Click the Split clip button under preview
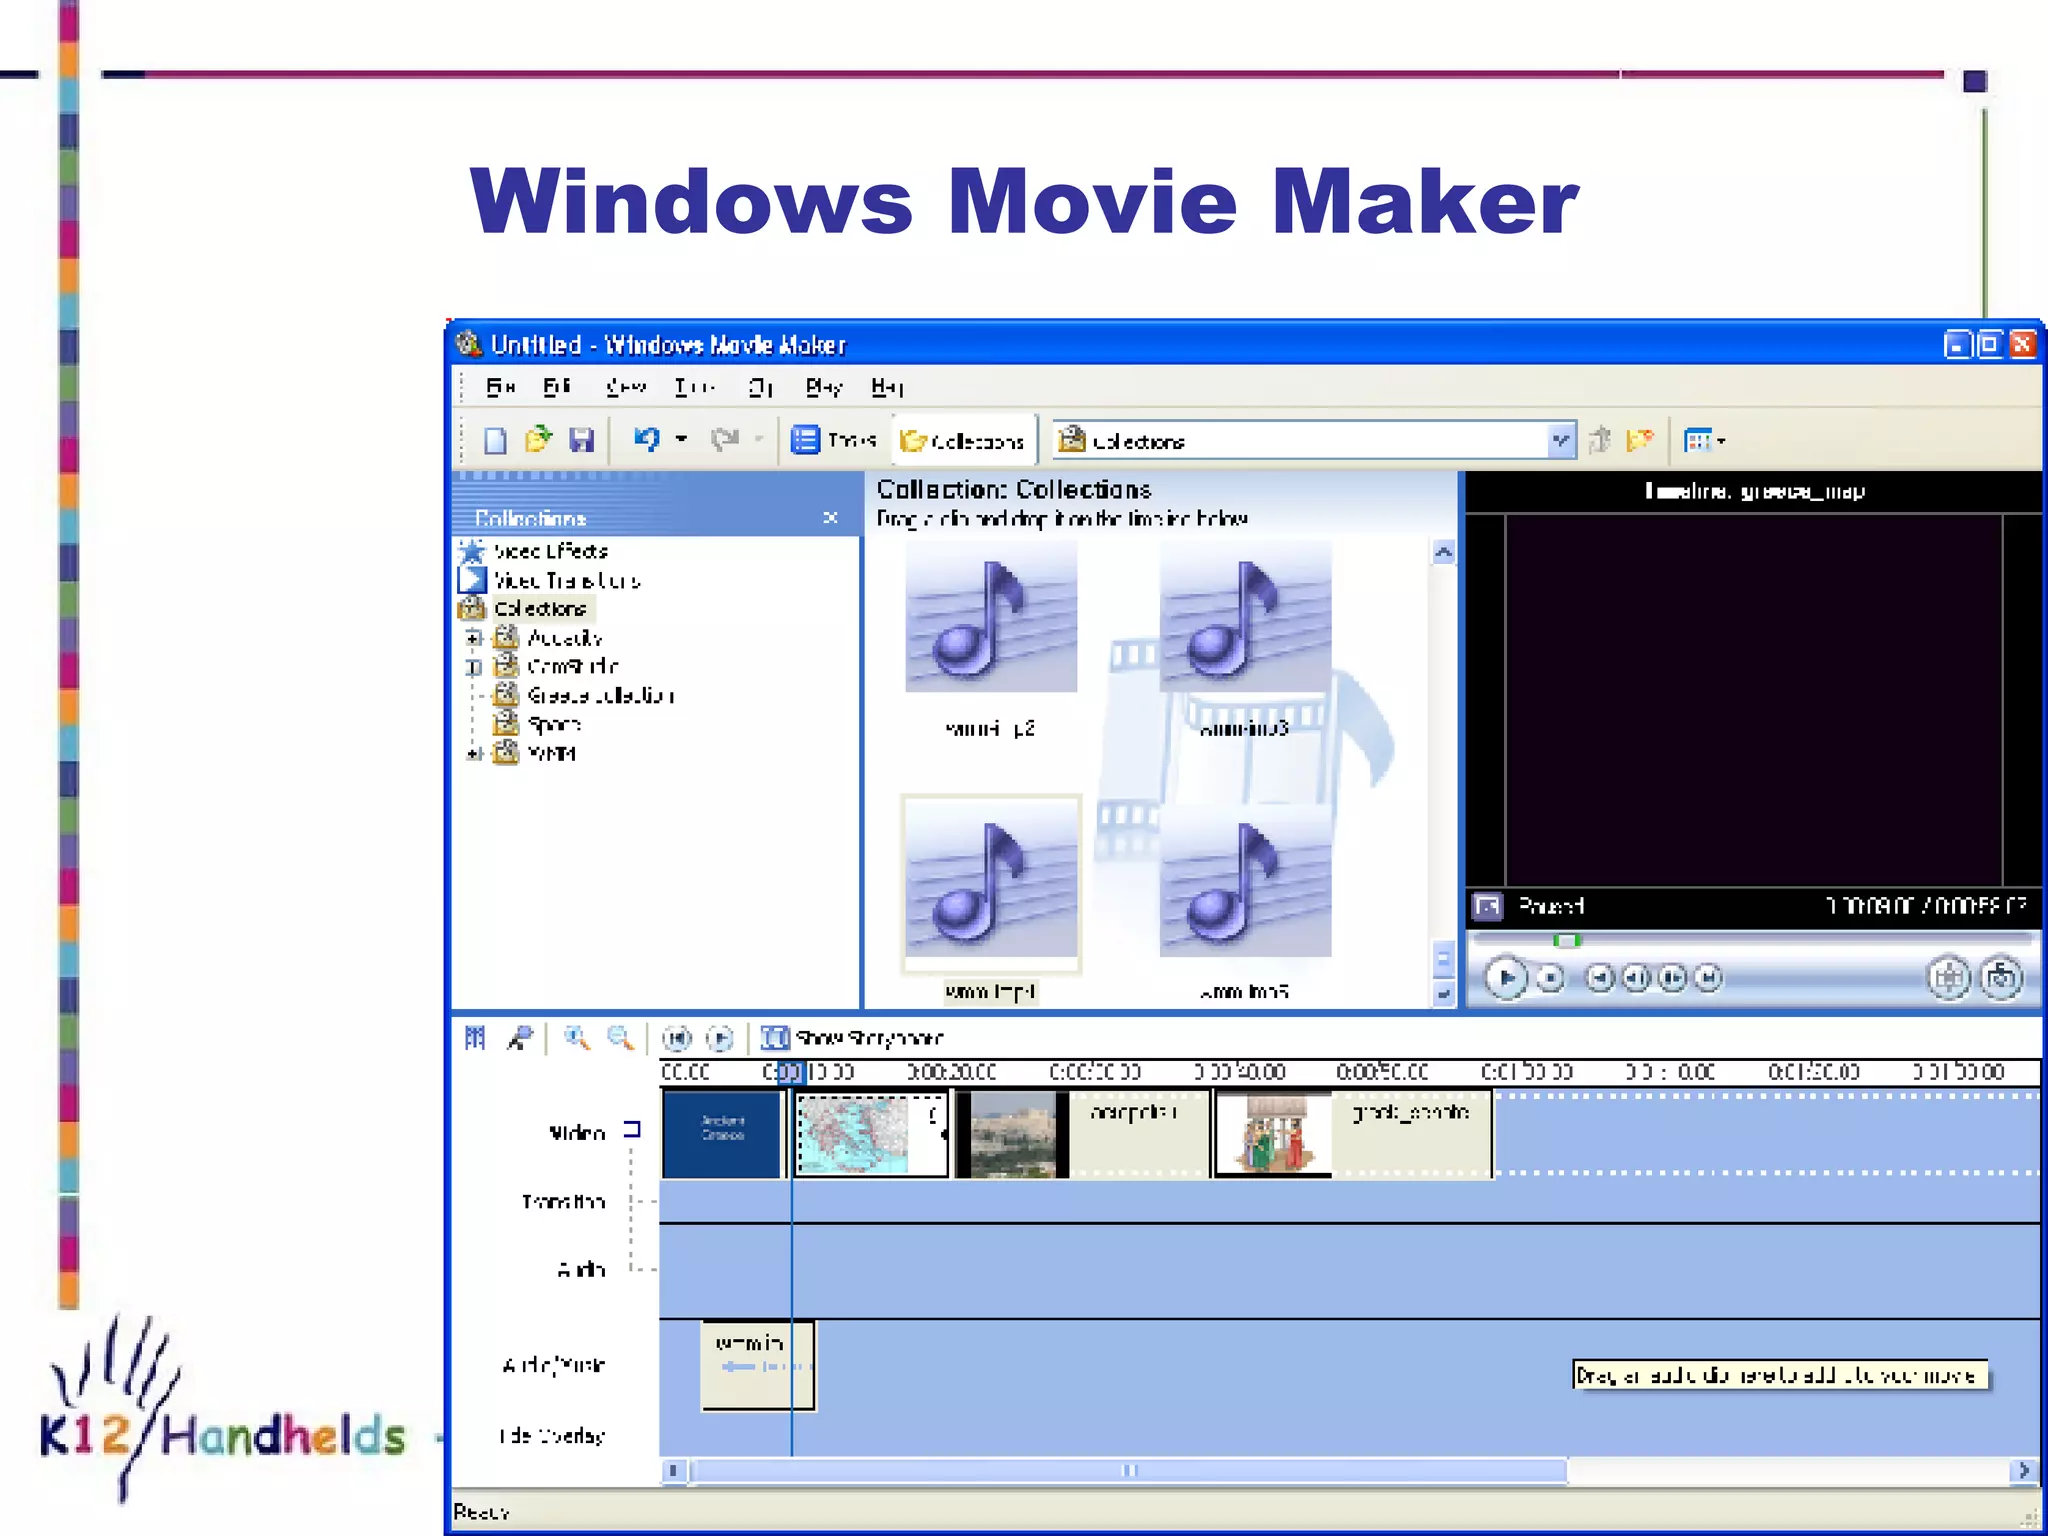Viewport: 2048px width, 1536px height. (x=1948, y=977)
